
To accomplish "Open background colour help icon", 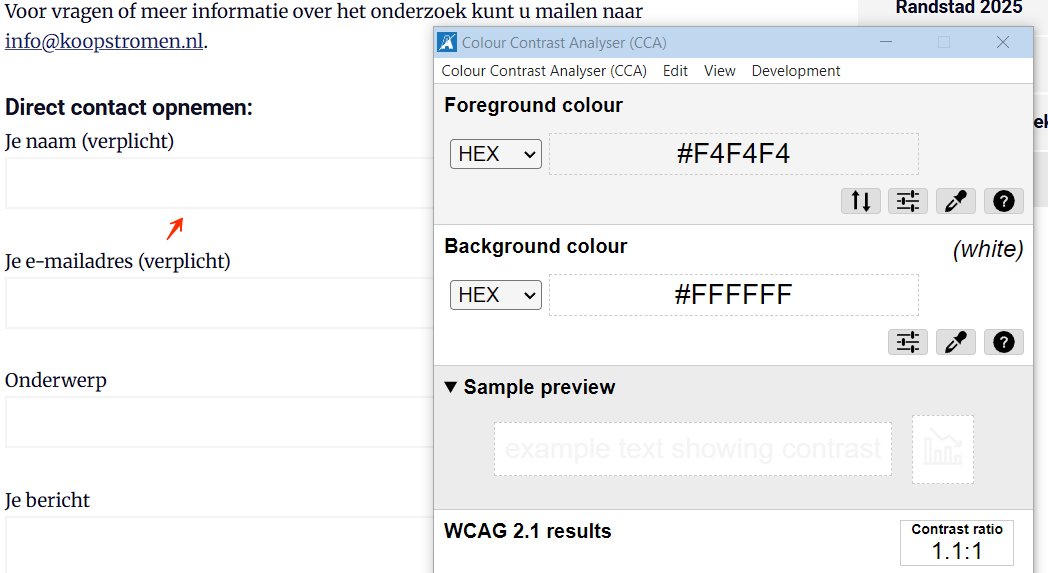I will [1004, 342].
